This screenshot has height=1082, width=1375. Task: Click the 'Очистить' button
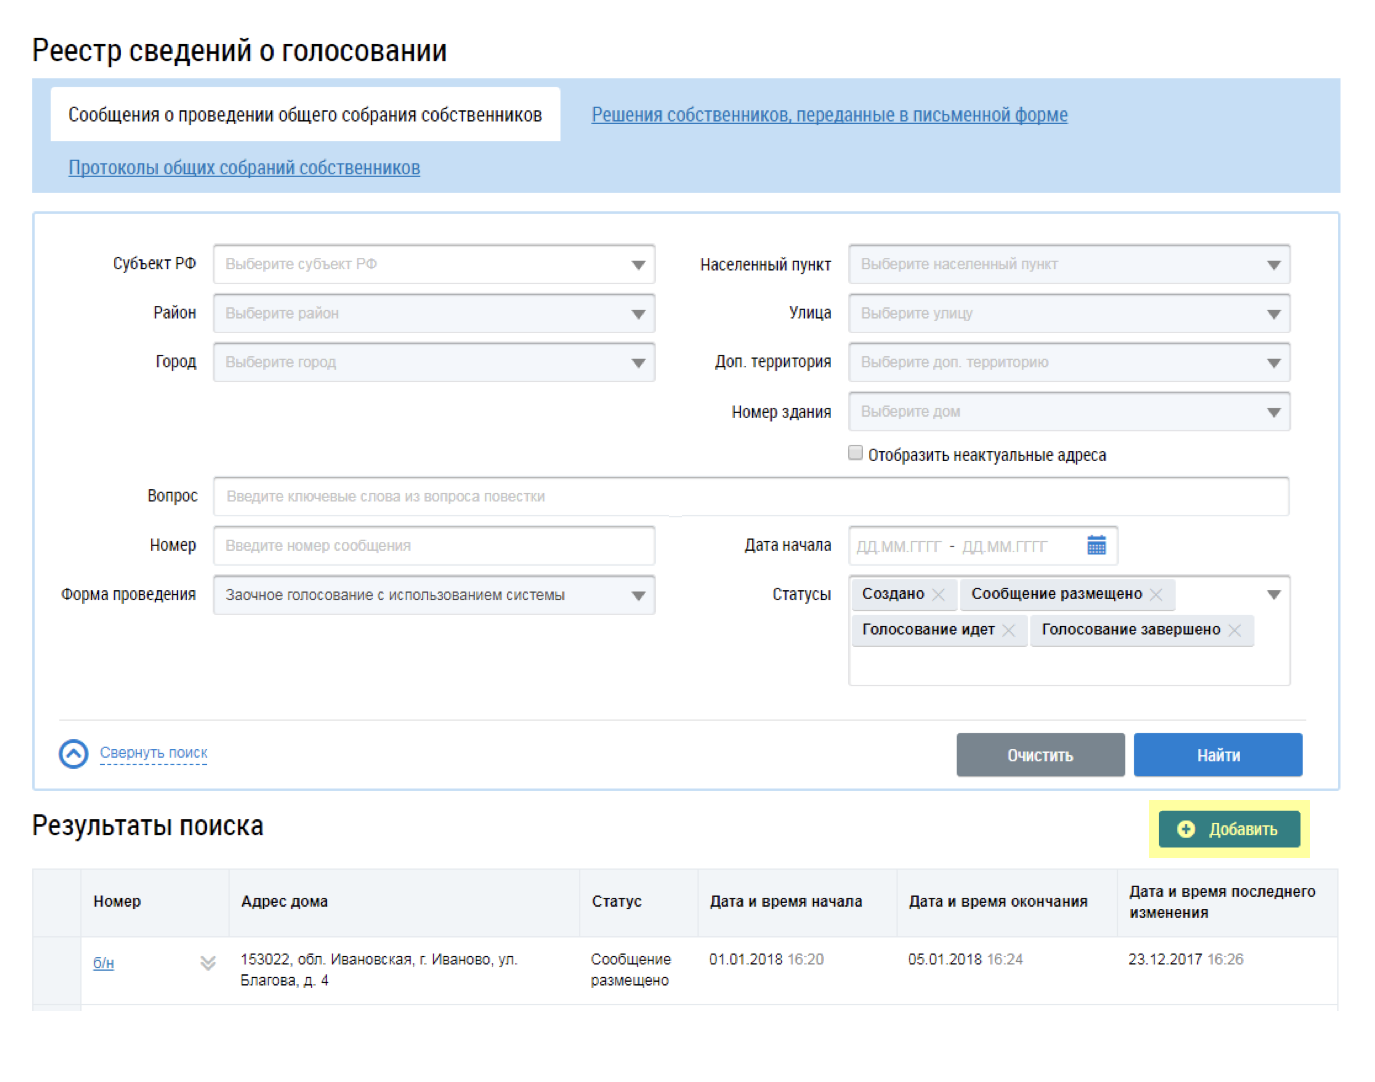pos(1040,755)
